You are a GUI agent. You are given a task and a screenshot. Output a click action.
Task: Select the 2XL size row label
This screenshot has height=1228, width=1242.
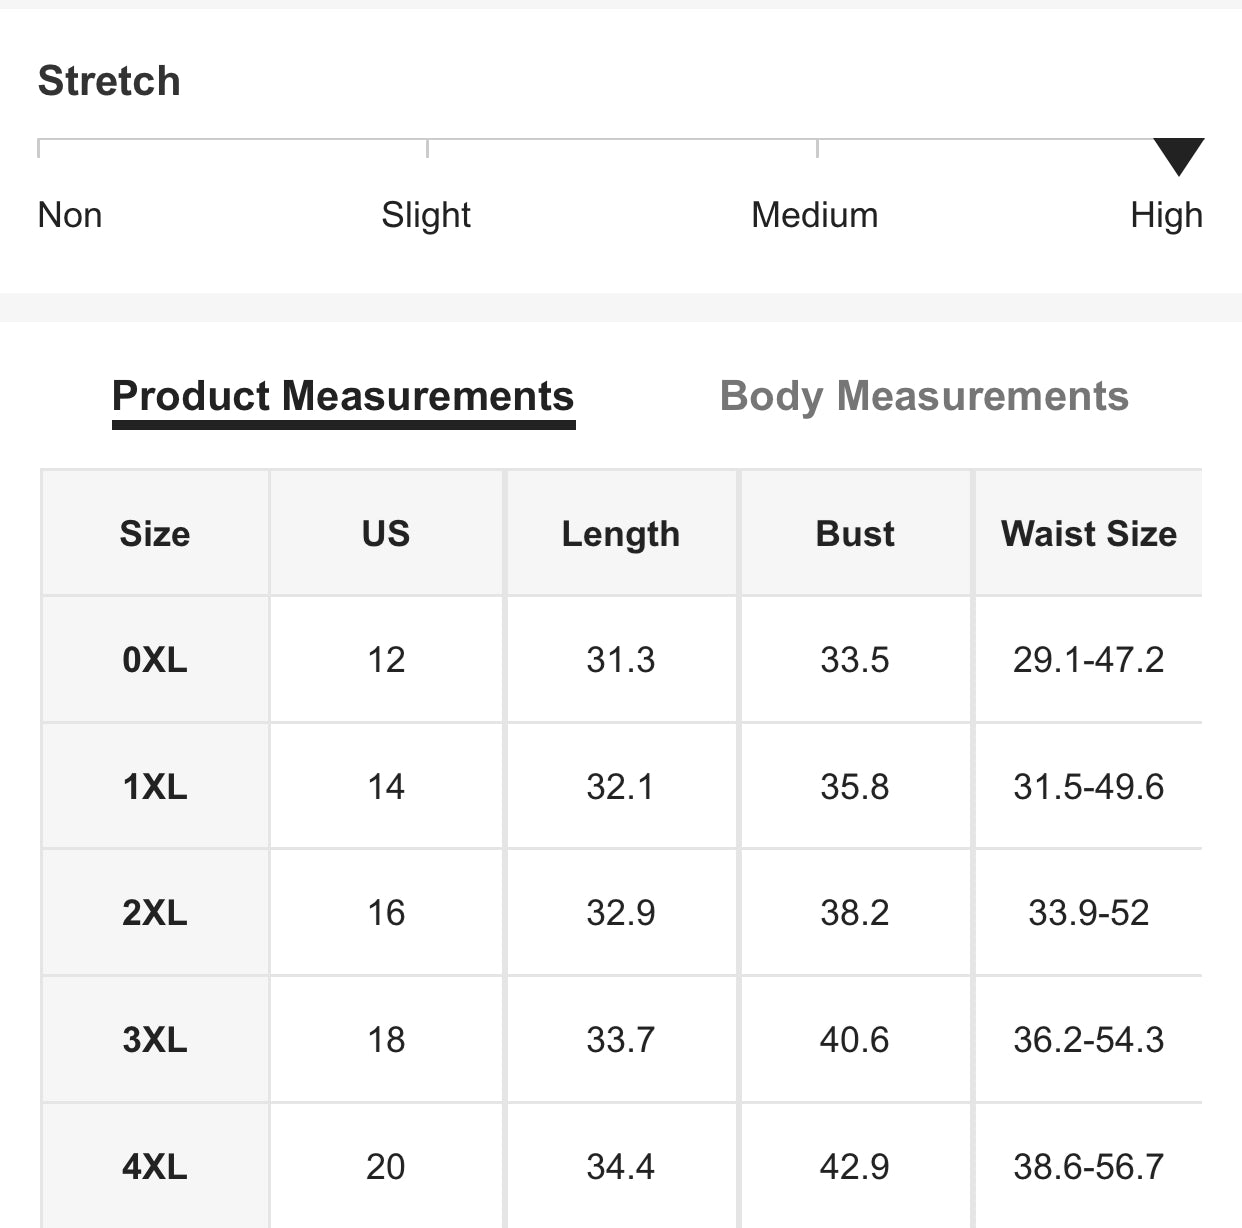coord(155,913)
